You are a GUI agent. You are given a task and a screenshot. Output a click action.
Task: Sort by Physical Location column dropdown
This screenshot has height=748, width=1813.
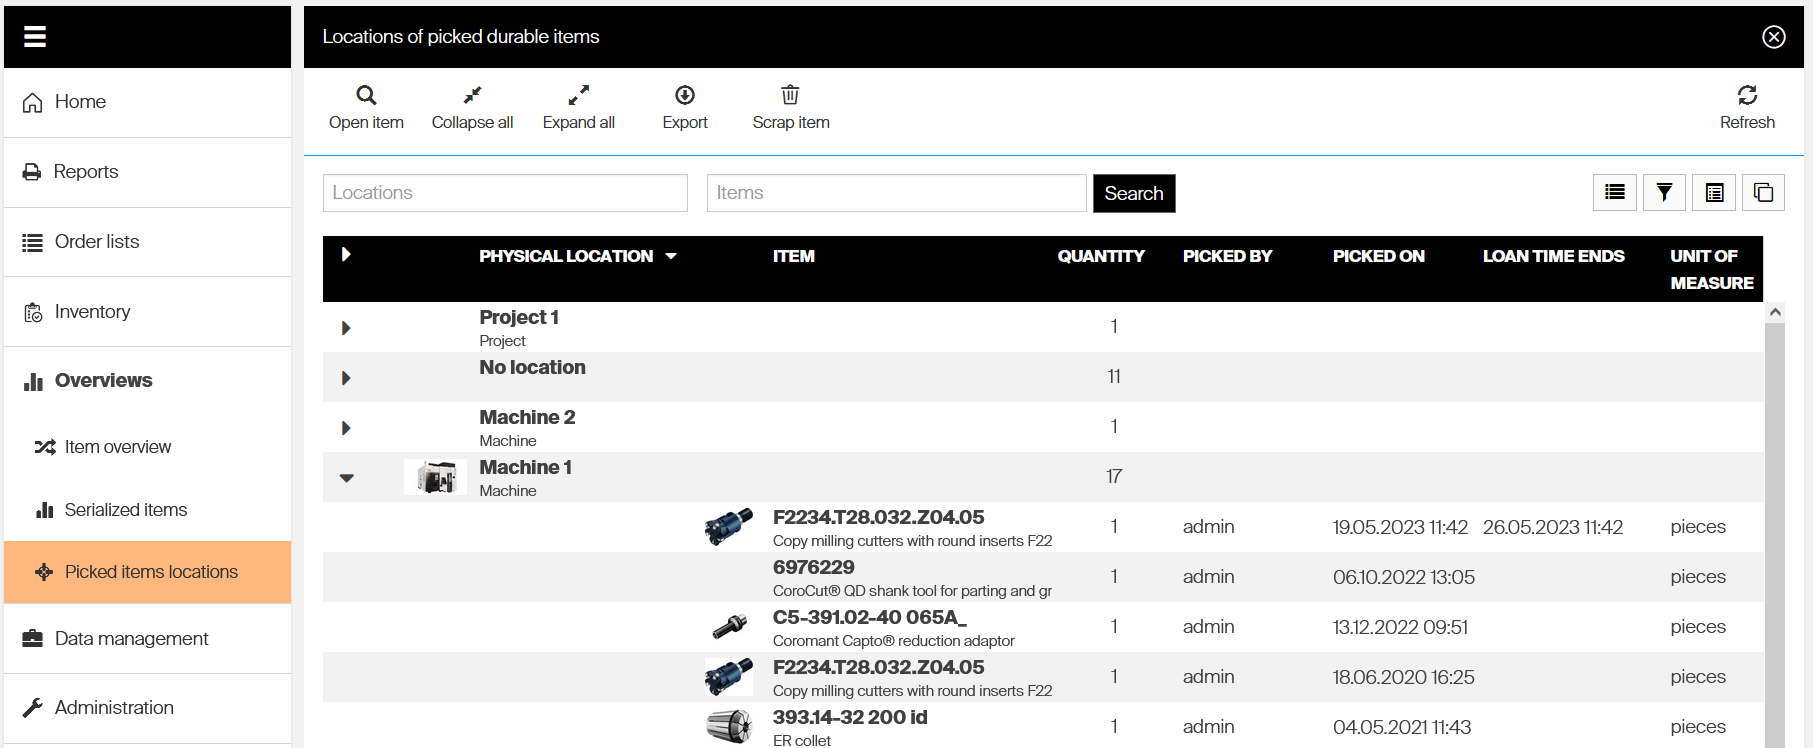tap(671, 257)
